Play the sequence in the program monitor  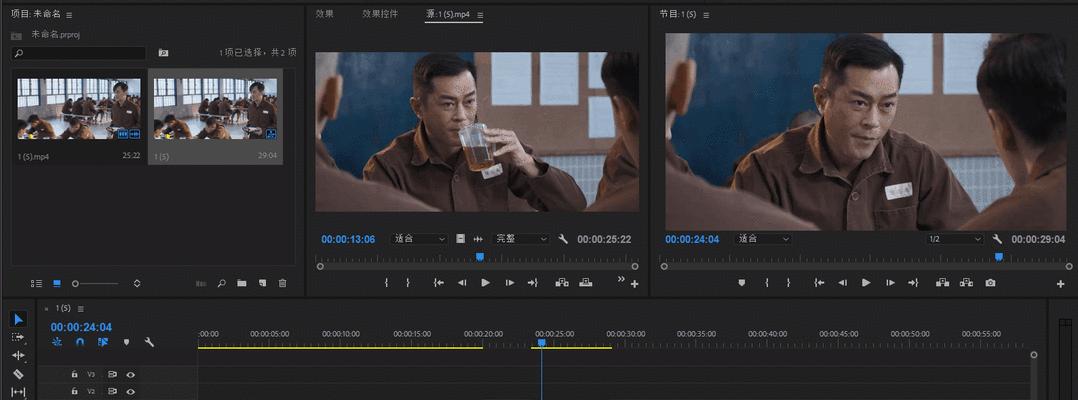866,282
